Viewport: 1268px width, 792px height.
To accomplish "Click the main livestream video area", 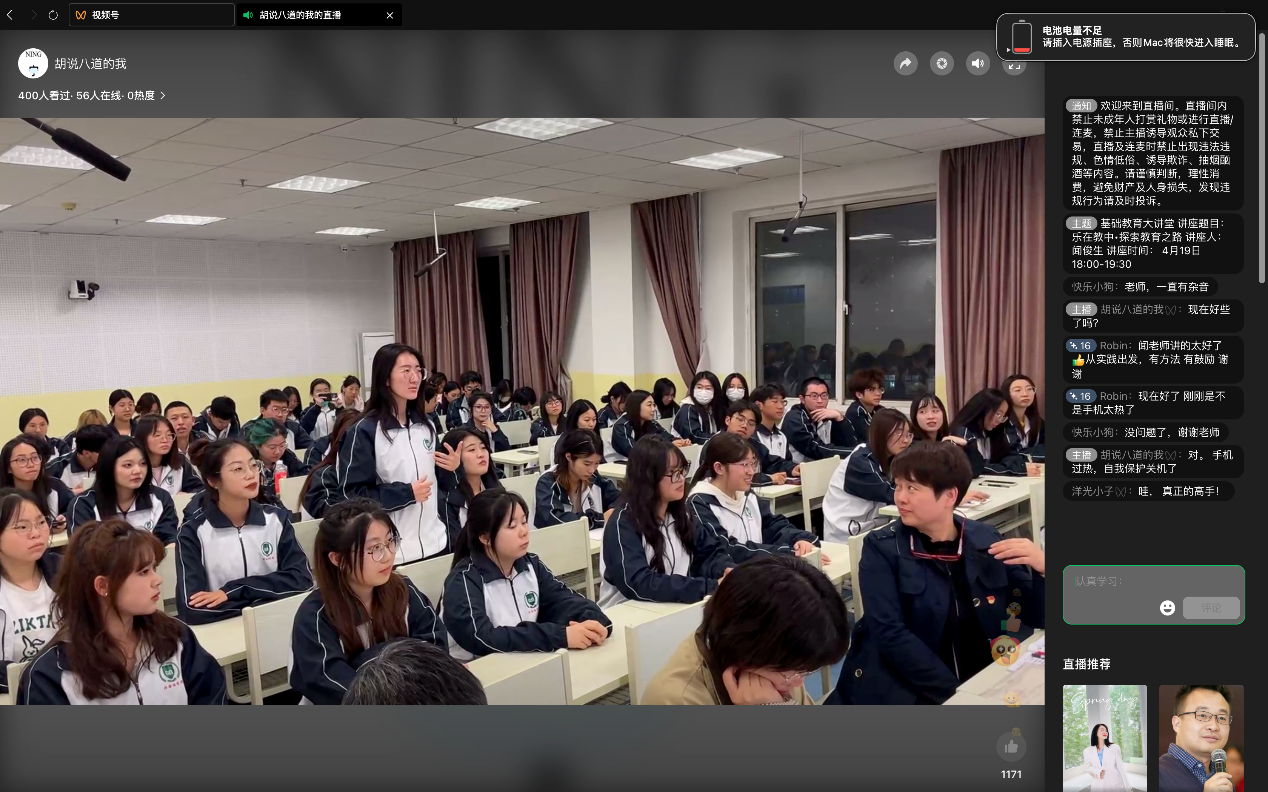I will [x=522, y=411].
